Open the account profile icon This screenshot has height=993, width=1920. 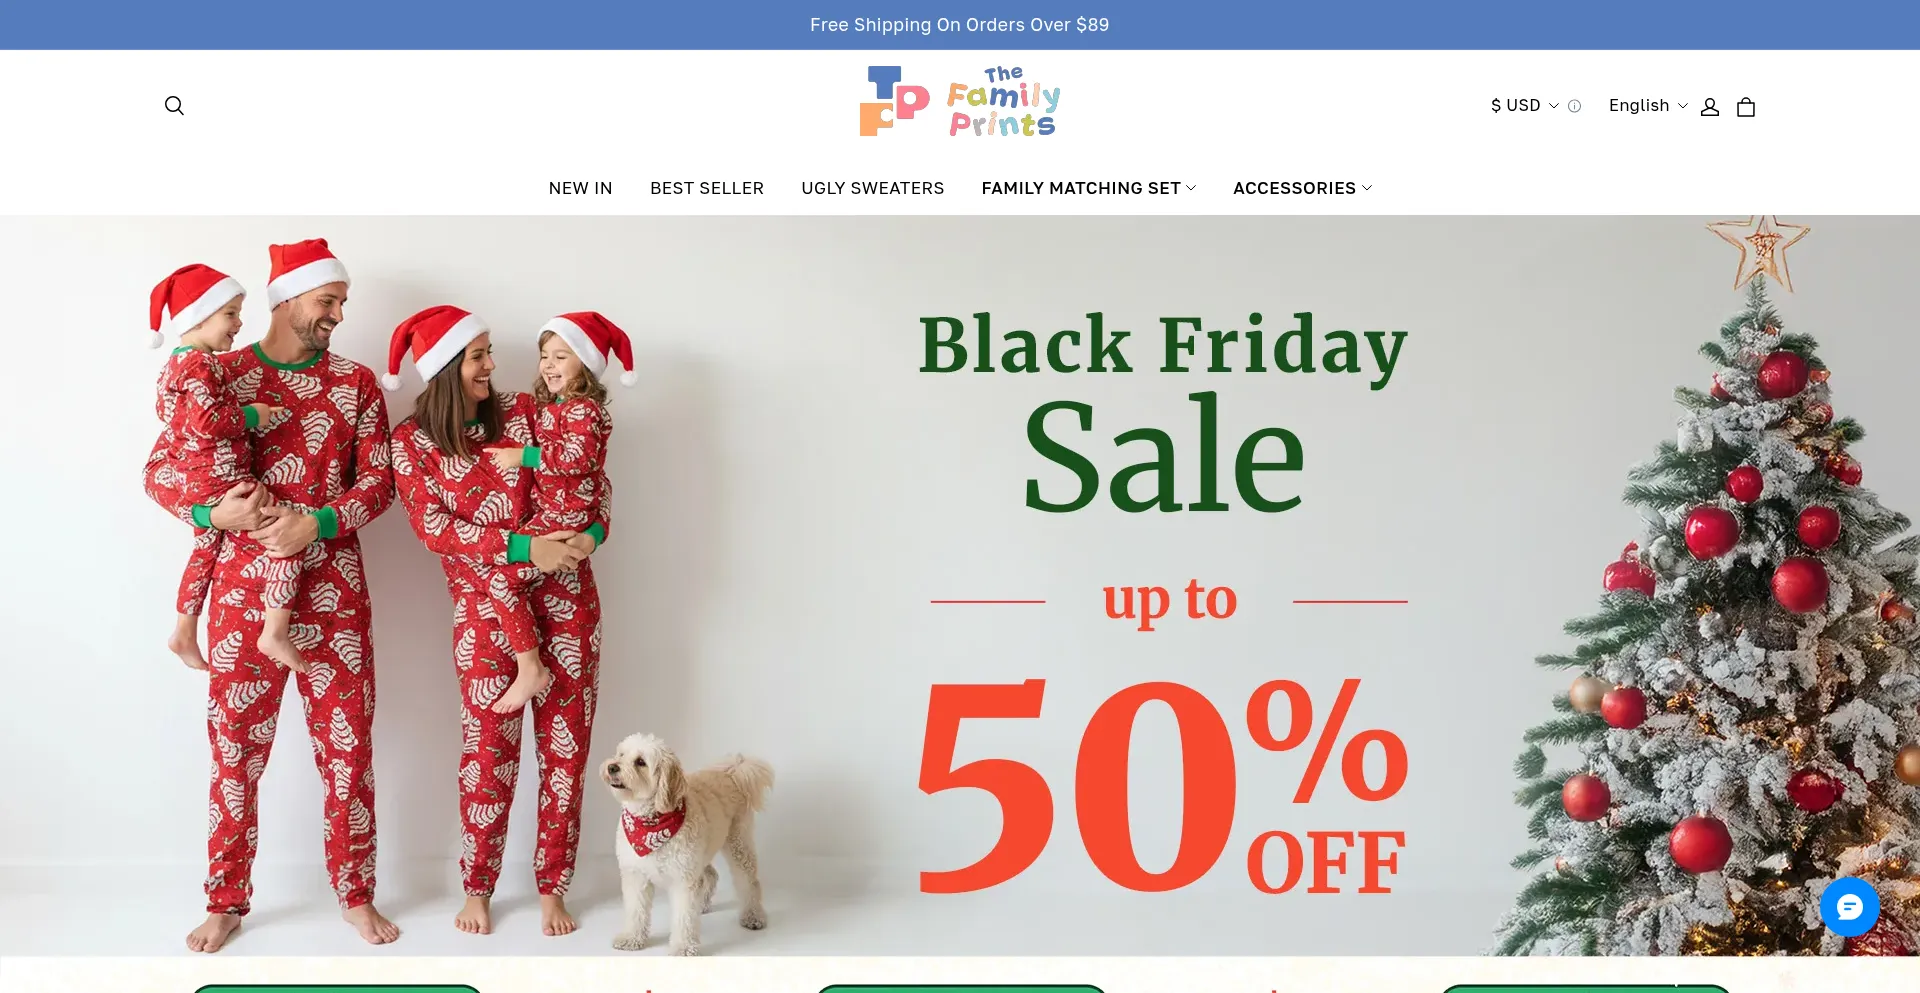pyautogui.click(x=1710, y=107)
